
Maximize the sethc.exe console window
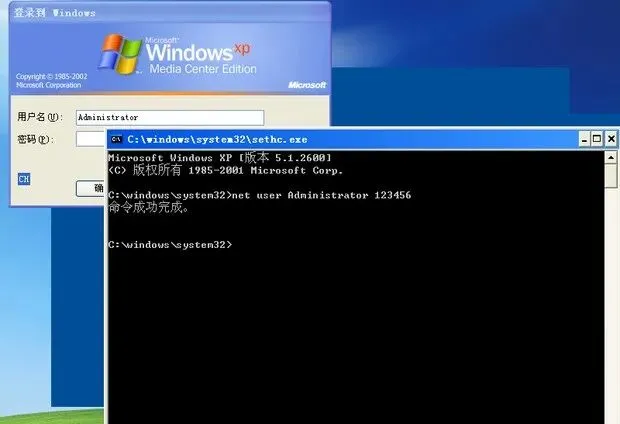pyautogui.click(x=597, y=139)
